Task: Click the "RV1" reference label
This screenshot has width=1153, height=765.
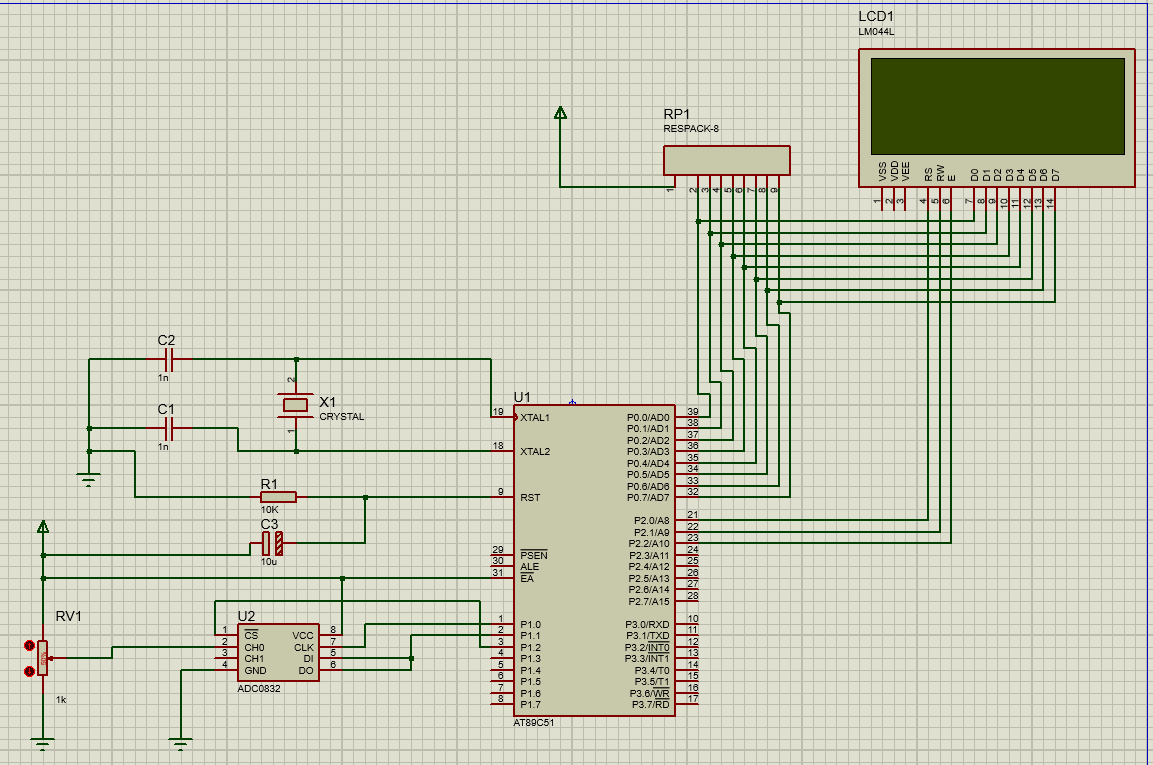Action: tap(69, 616)
